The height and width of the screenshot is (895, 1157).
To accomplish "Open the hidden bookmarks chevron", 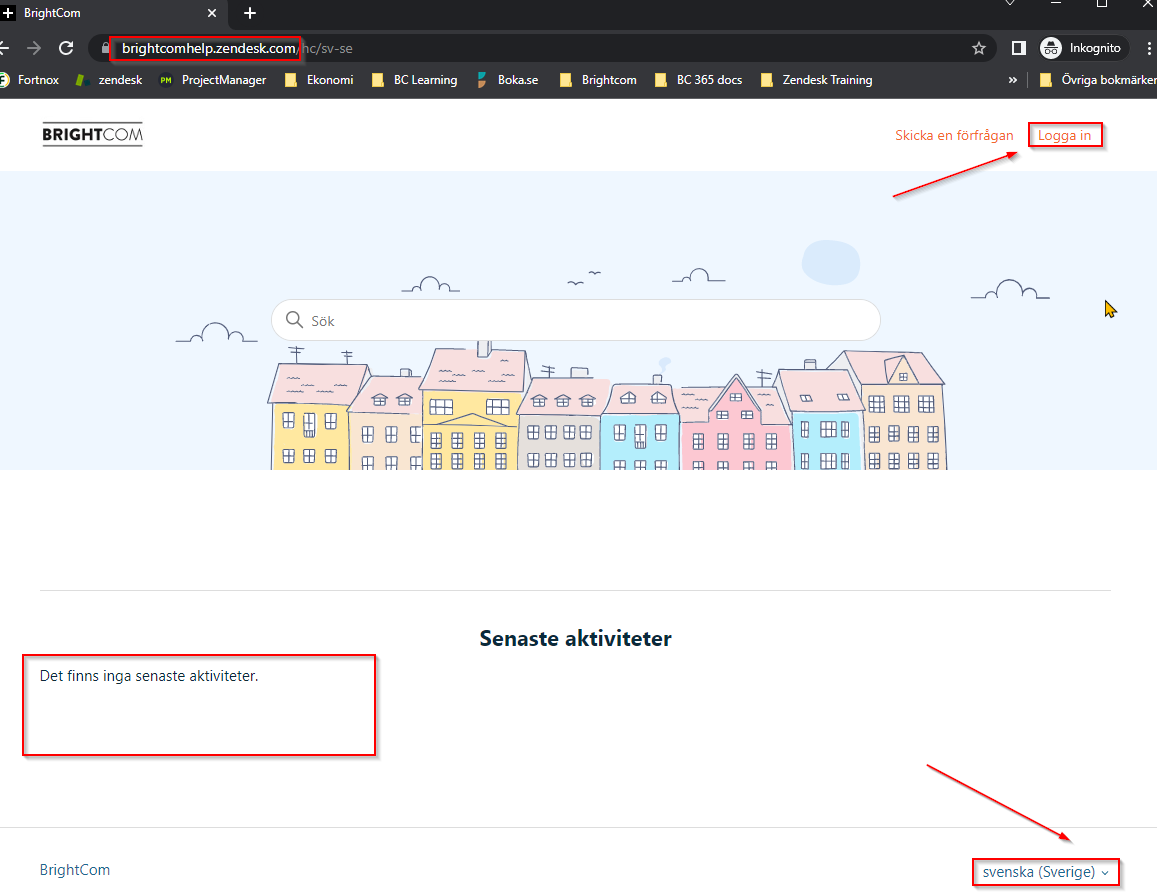I will tap(1012, 80).
